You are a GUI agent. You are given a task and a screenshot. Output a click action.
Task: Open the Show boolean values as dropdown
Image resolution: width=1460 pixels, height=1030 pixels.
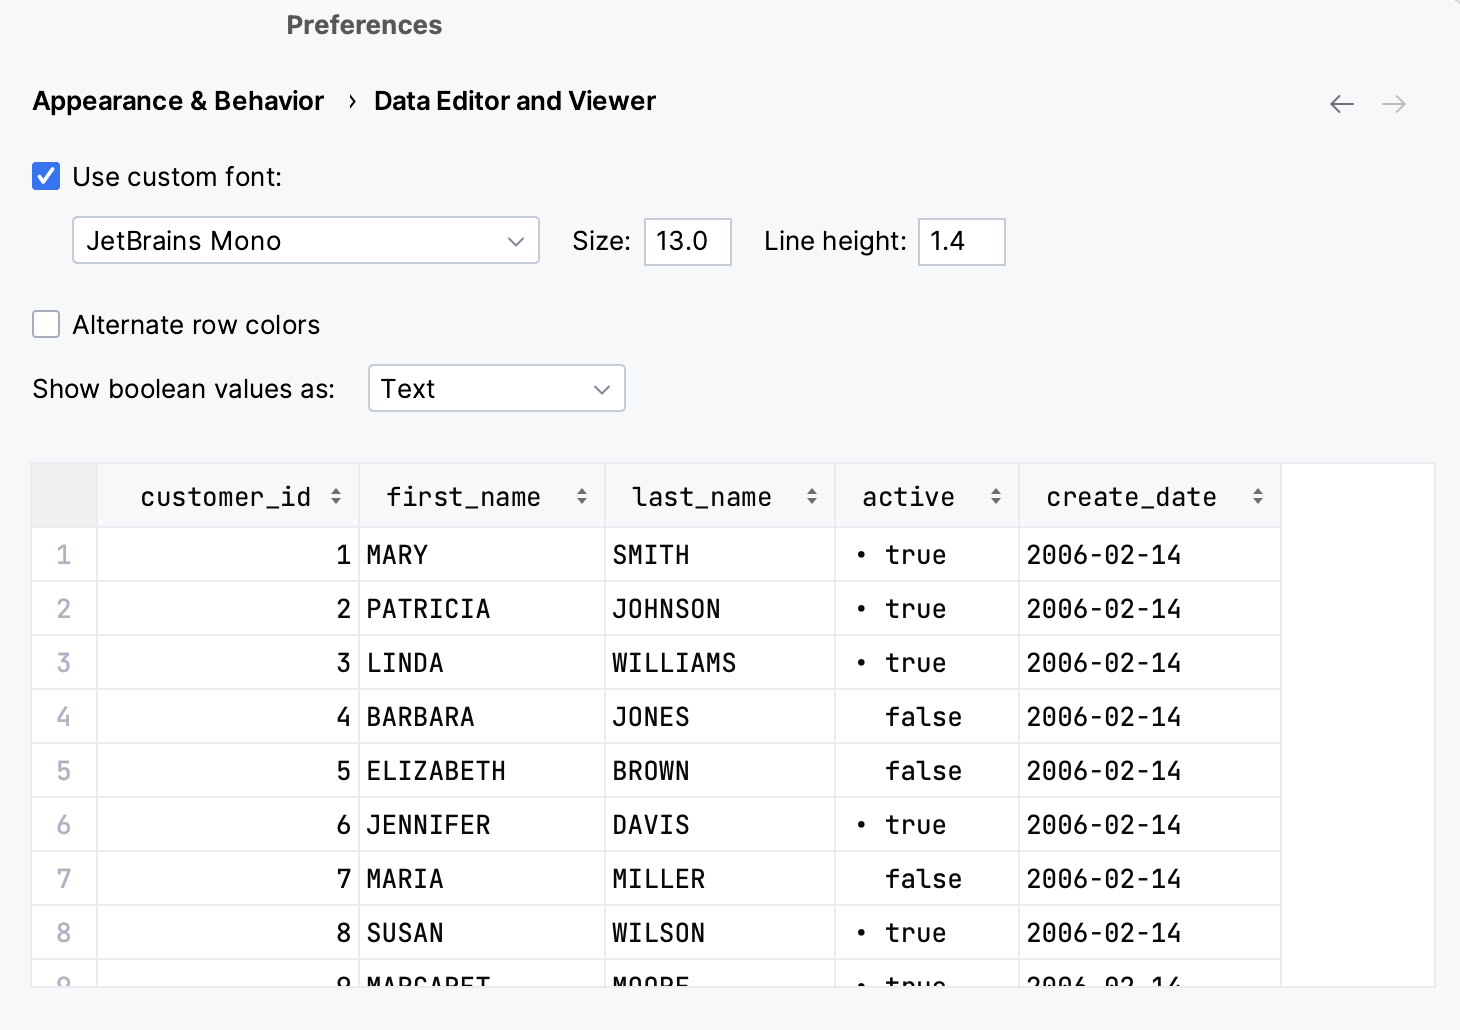click(496, 389)
